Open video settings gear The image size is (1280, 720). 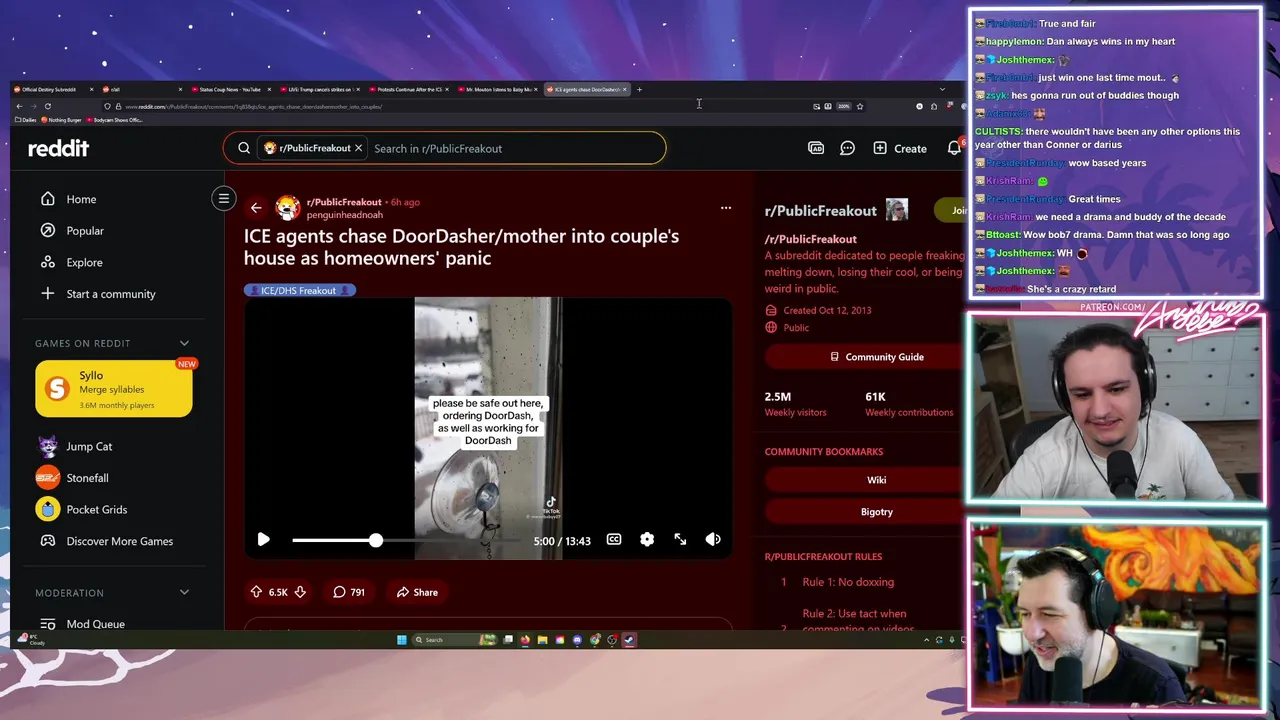[647, 540]
